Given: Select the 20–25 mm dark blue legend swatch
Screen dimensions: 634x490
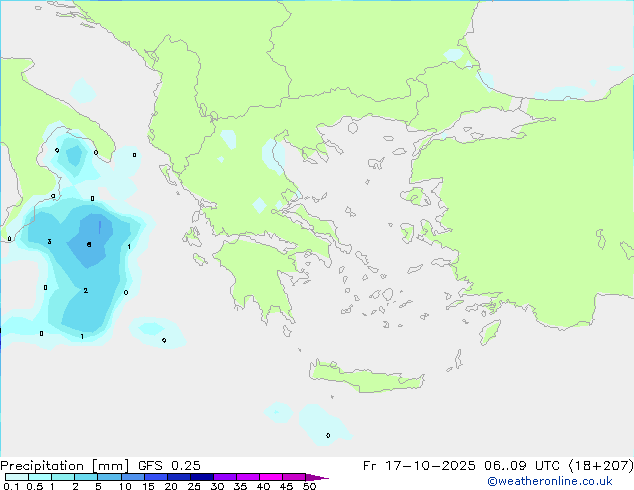Looking at the screenshot, I should [178, 477].
